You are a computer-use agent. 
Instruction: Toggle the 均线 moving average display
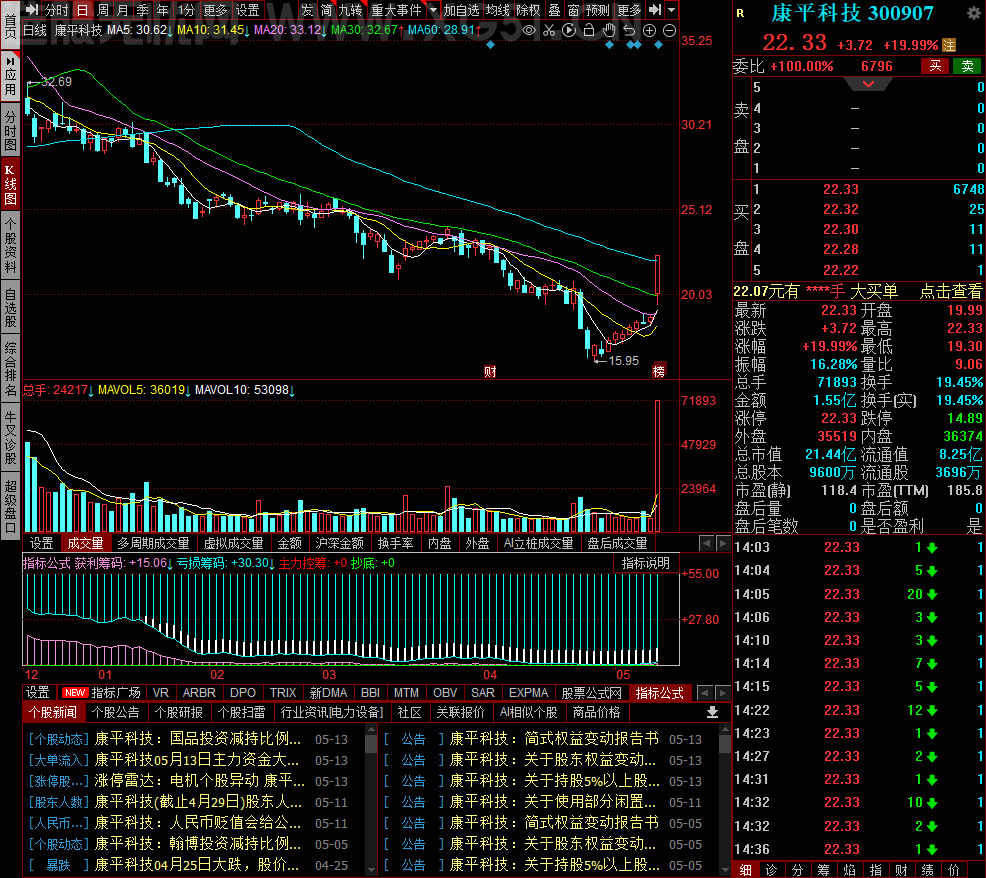point(498,10)
